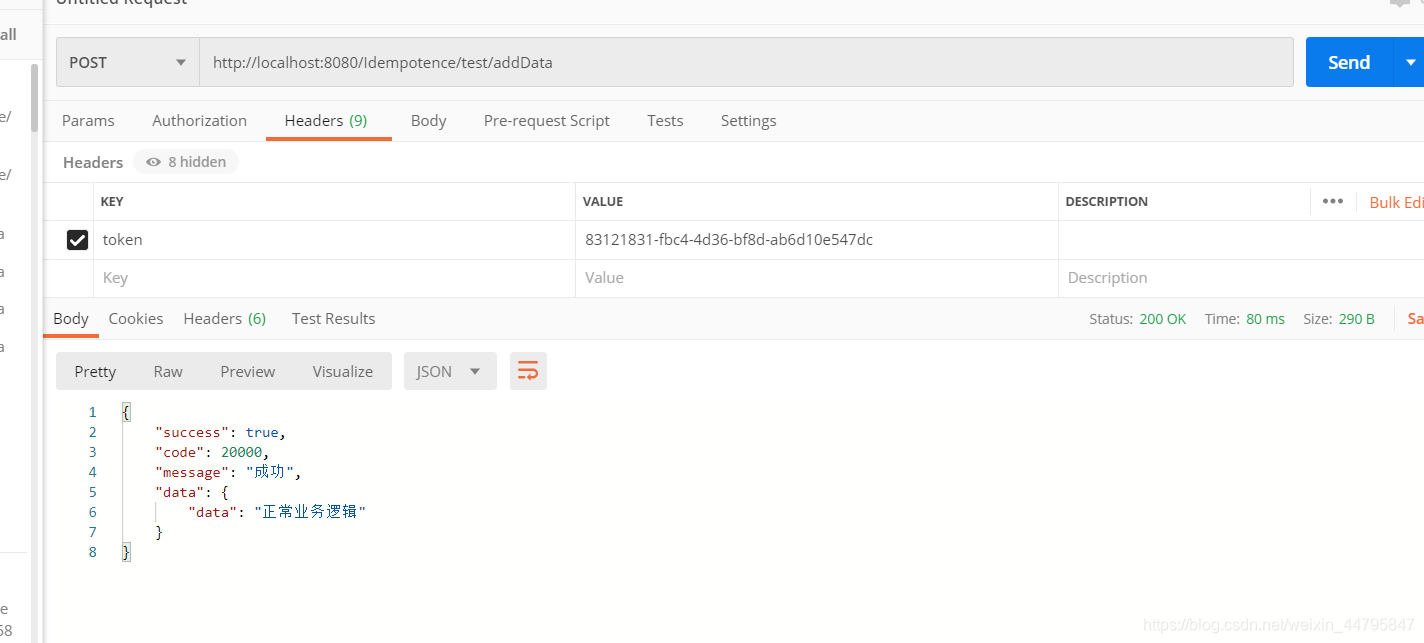Open the three-dots column options menu

1332,201
